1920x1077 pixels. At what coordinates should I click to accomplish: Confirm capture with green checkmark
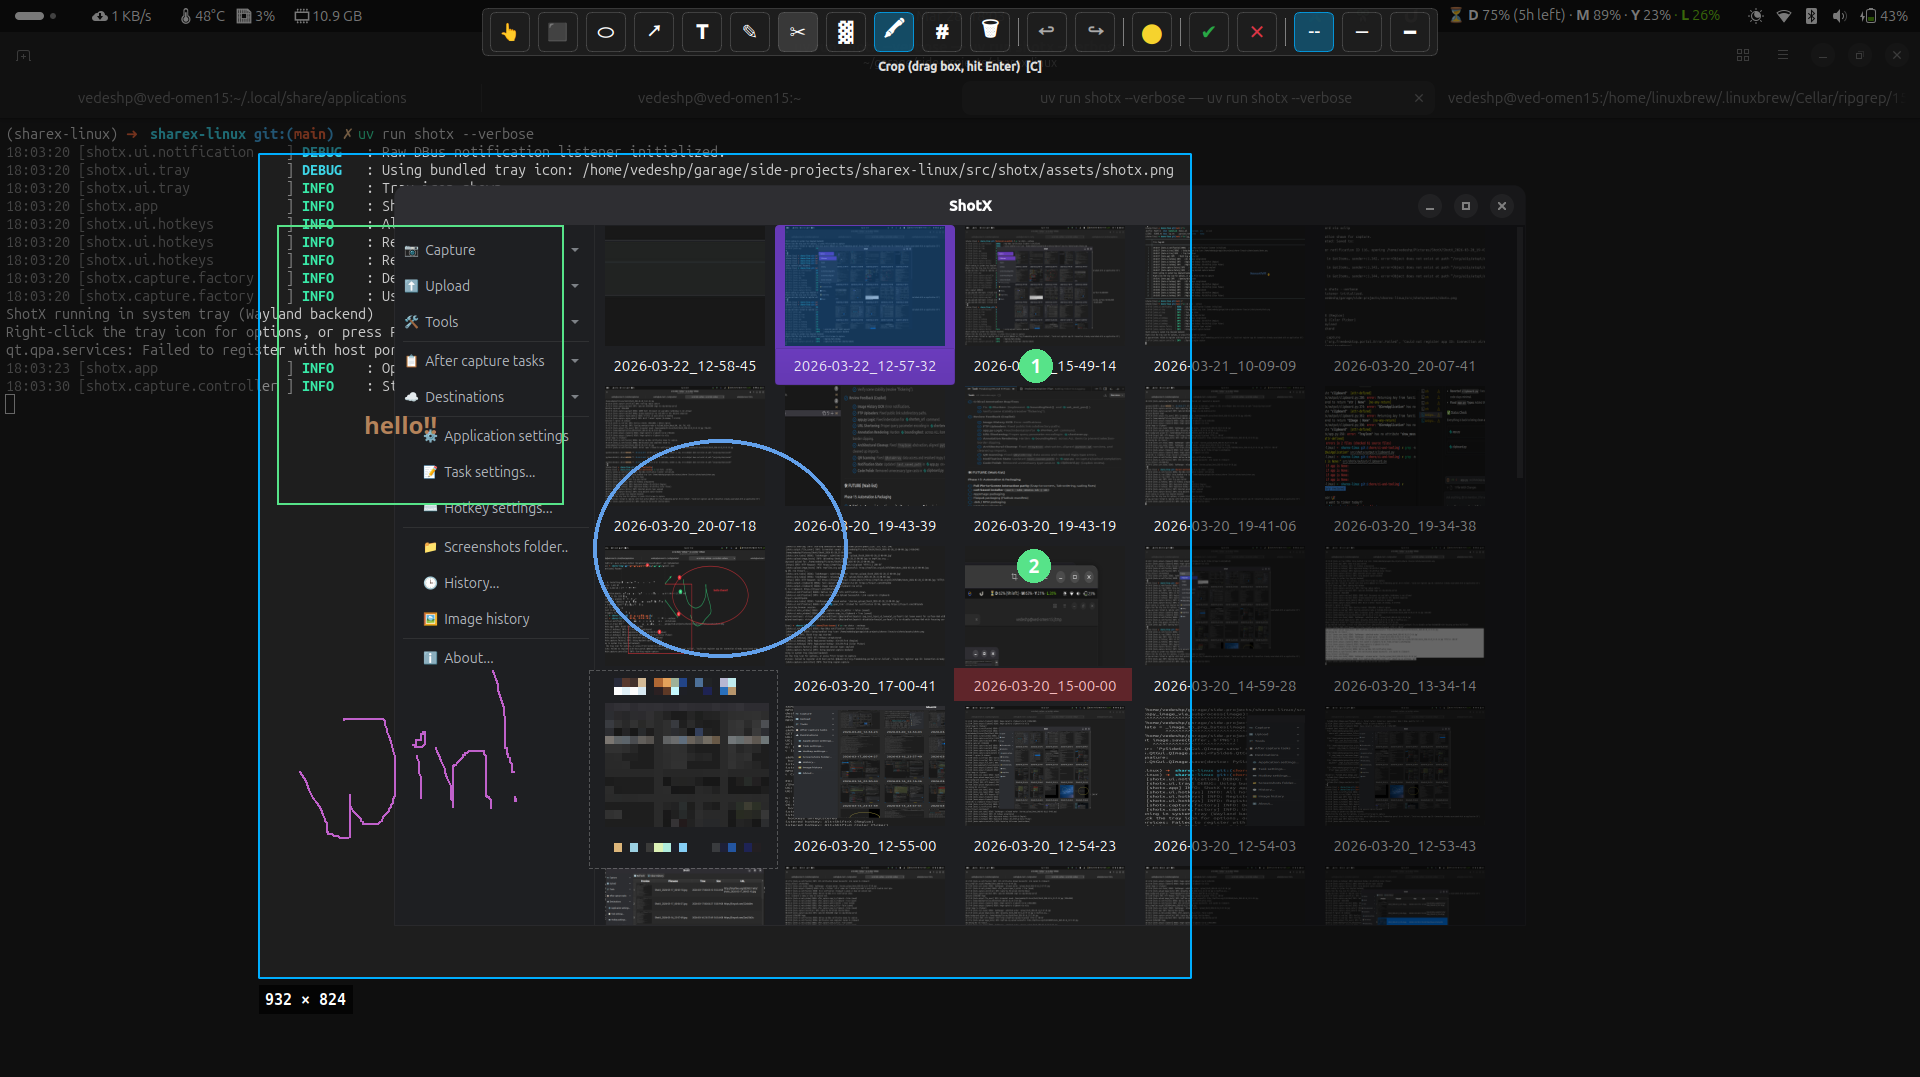(x=1209, y=32)
